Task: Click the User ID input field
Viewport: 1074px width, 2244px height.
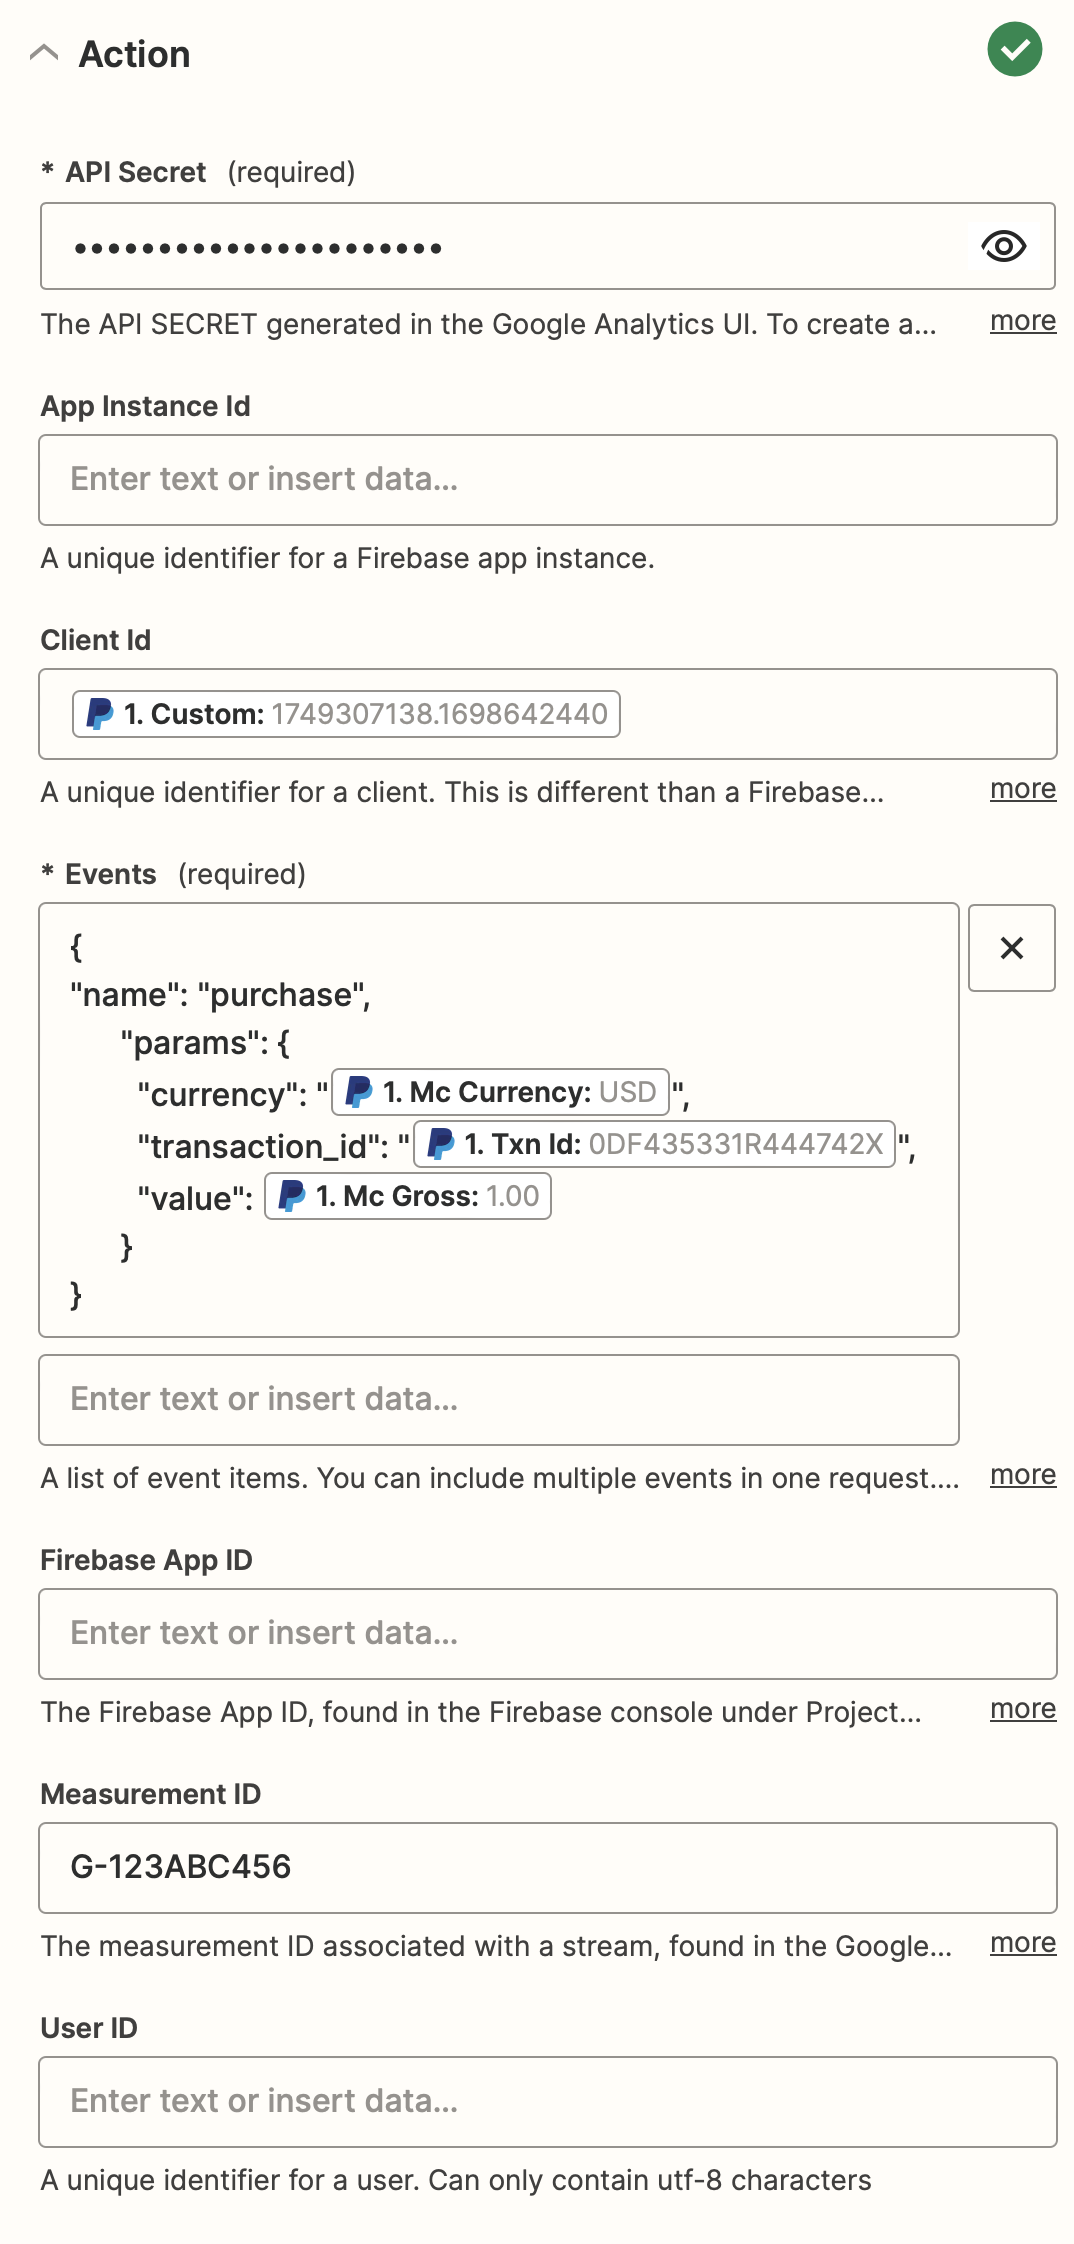Action: (547, 2102)
